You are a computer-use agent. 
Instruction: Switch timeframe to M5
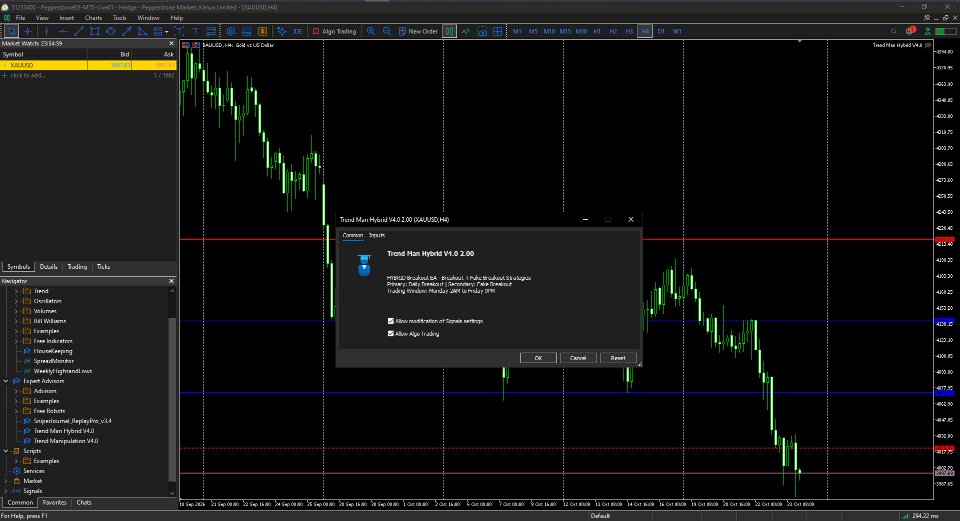click(533, 31)
